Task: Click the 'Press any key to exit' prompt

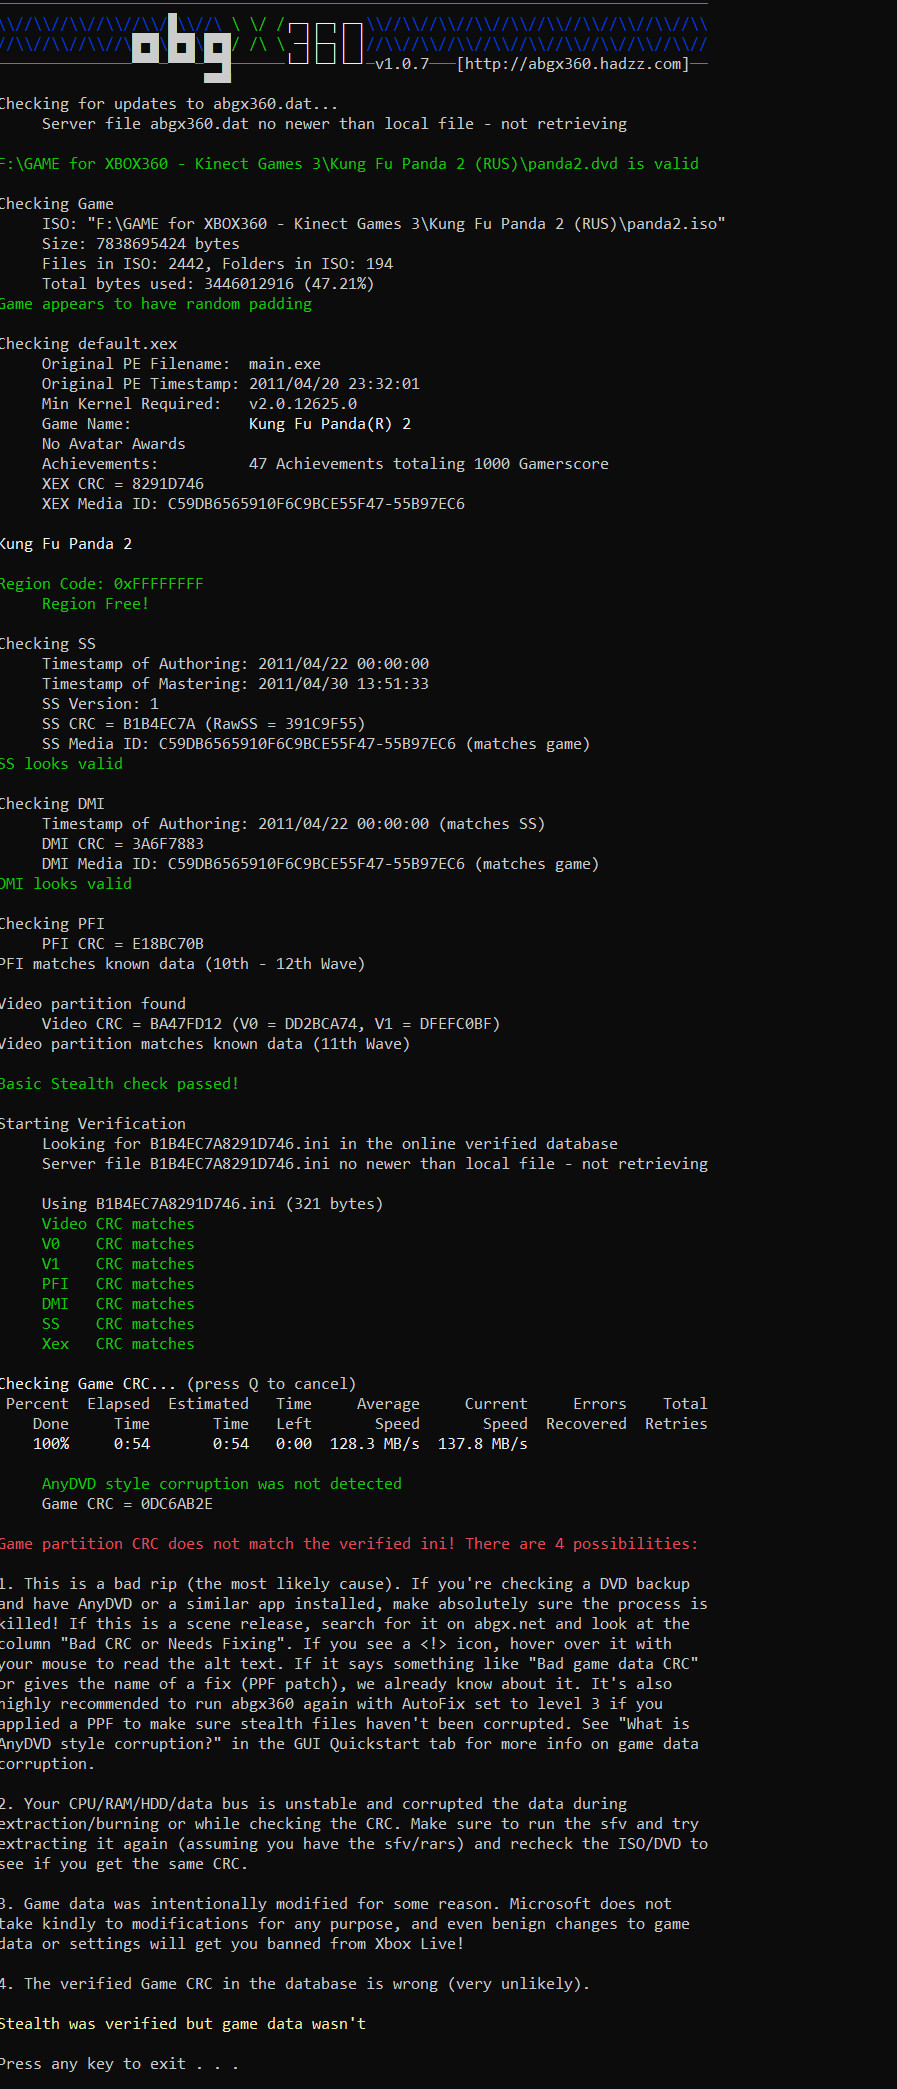Action: (x=119, y=2064)
